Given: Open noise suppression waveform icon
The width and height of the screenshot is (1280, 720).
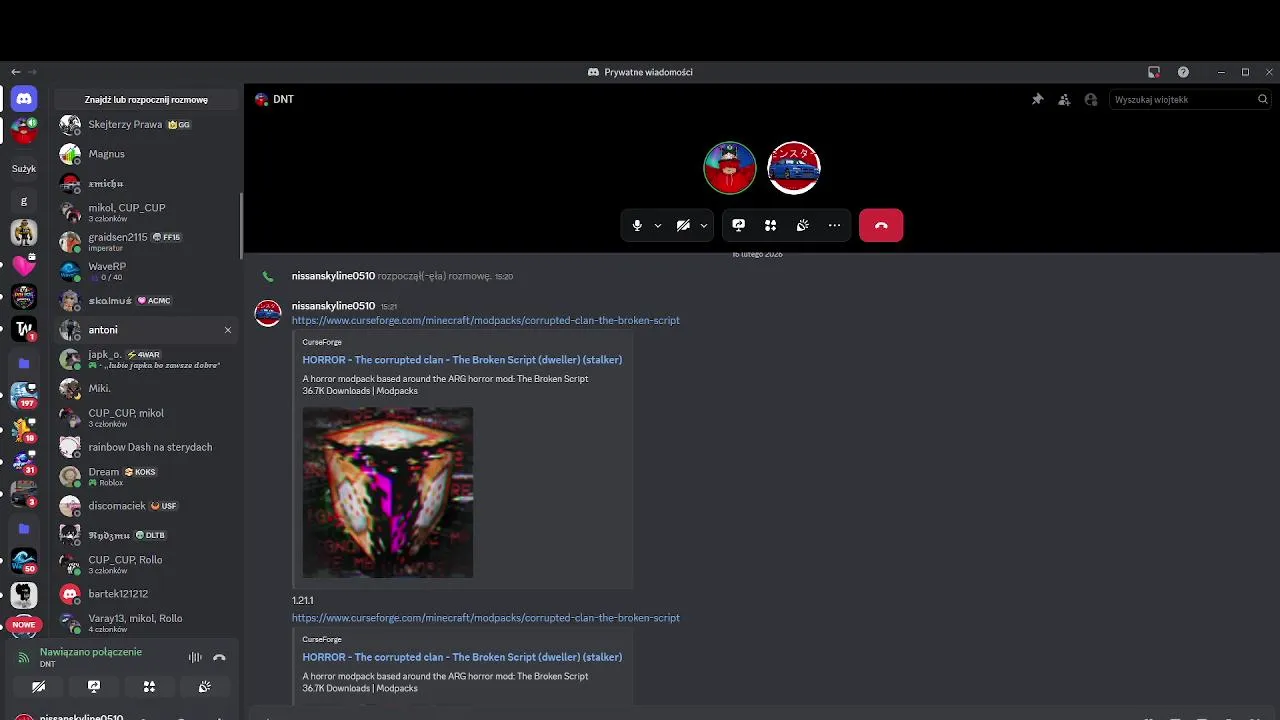Looking at the screenshot, I should point(195,657).
